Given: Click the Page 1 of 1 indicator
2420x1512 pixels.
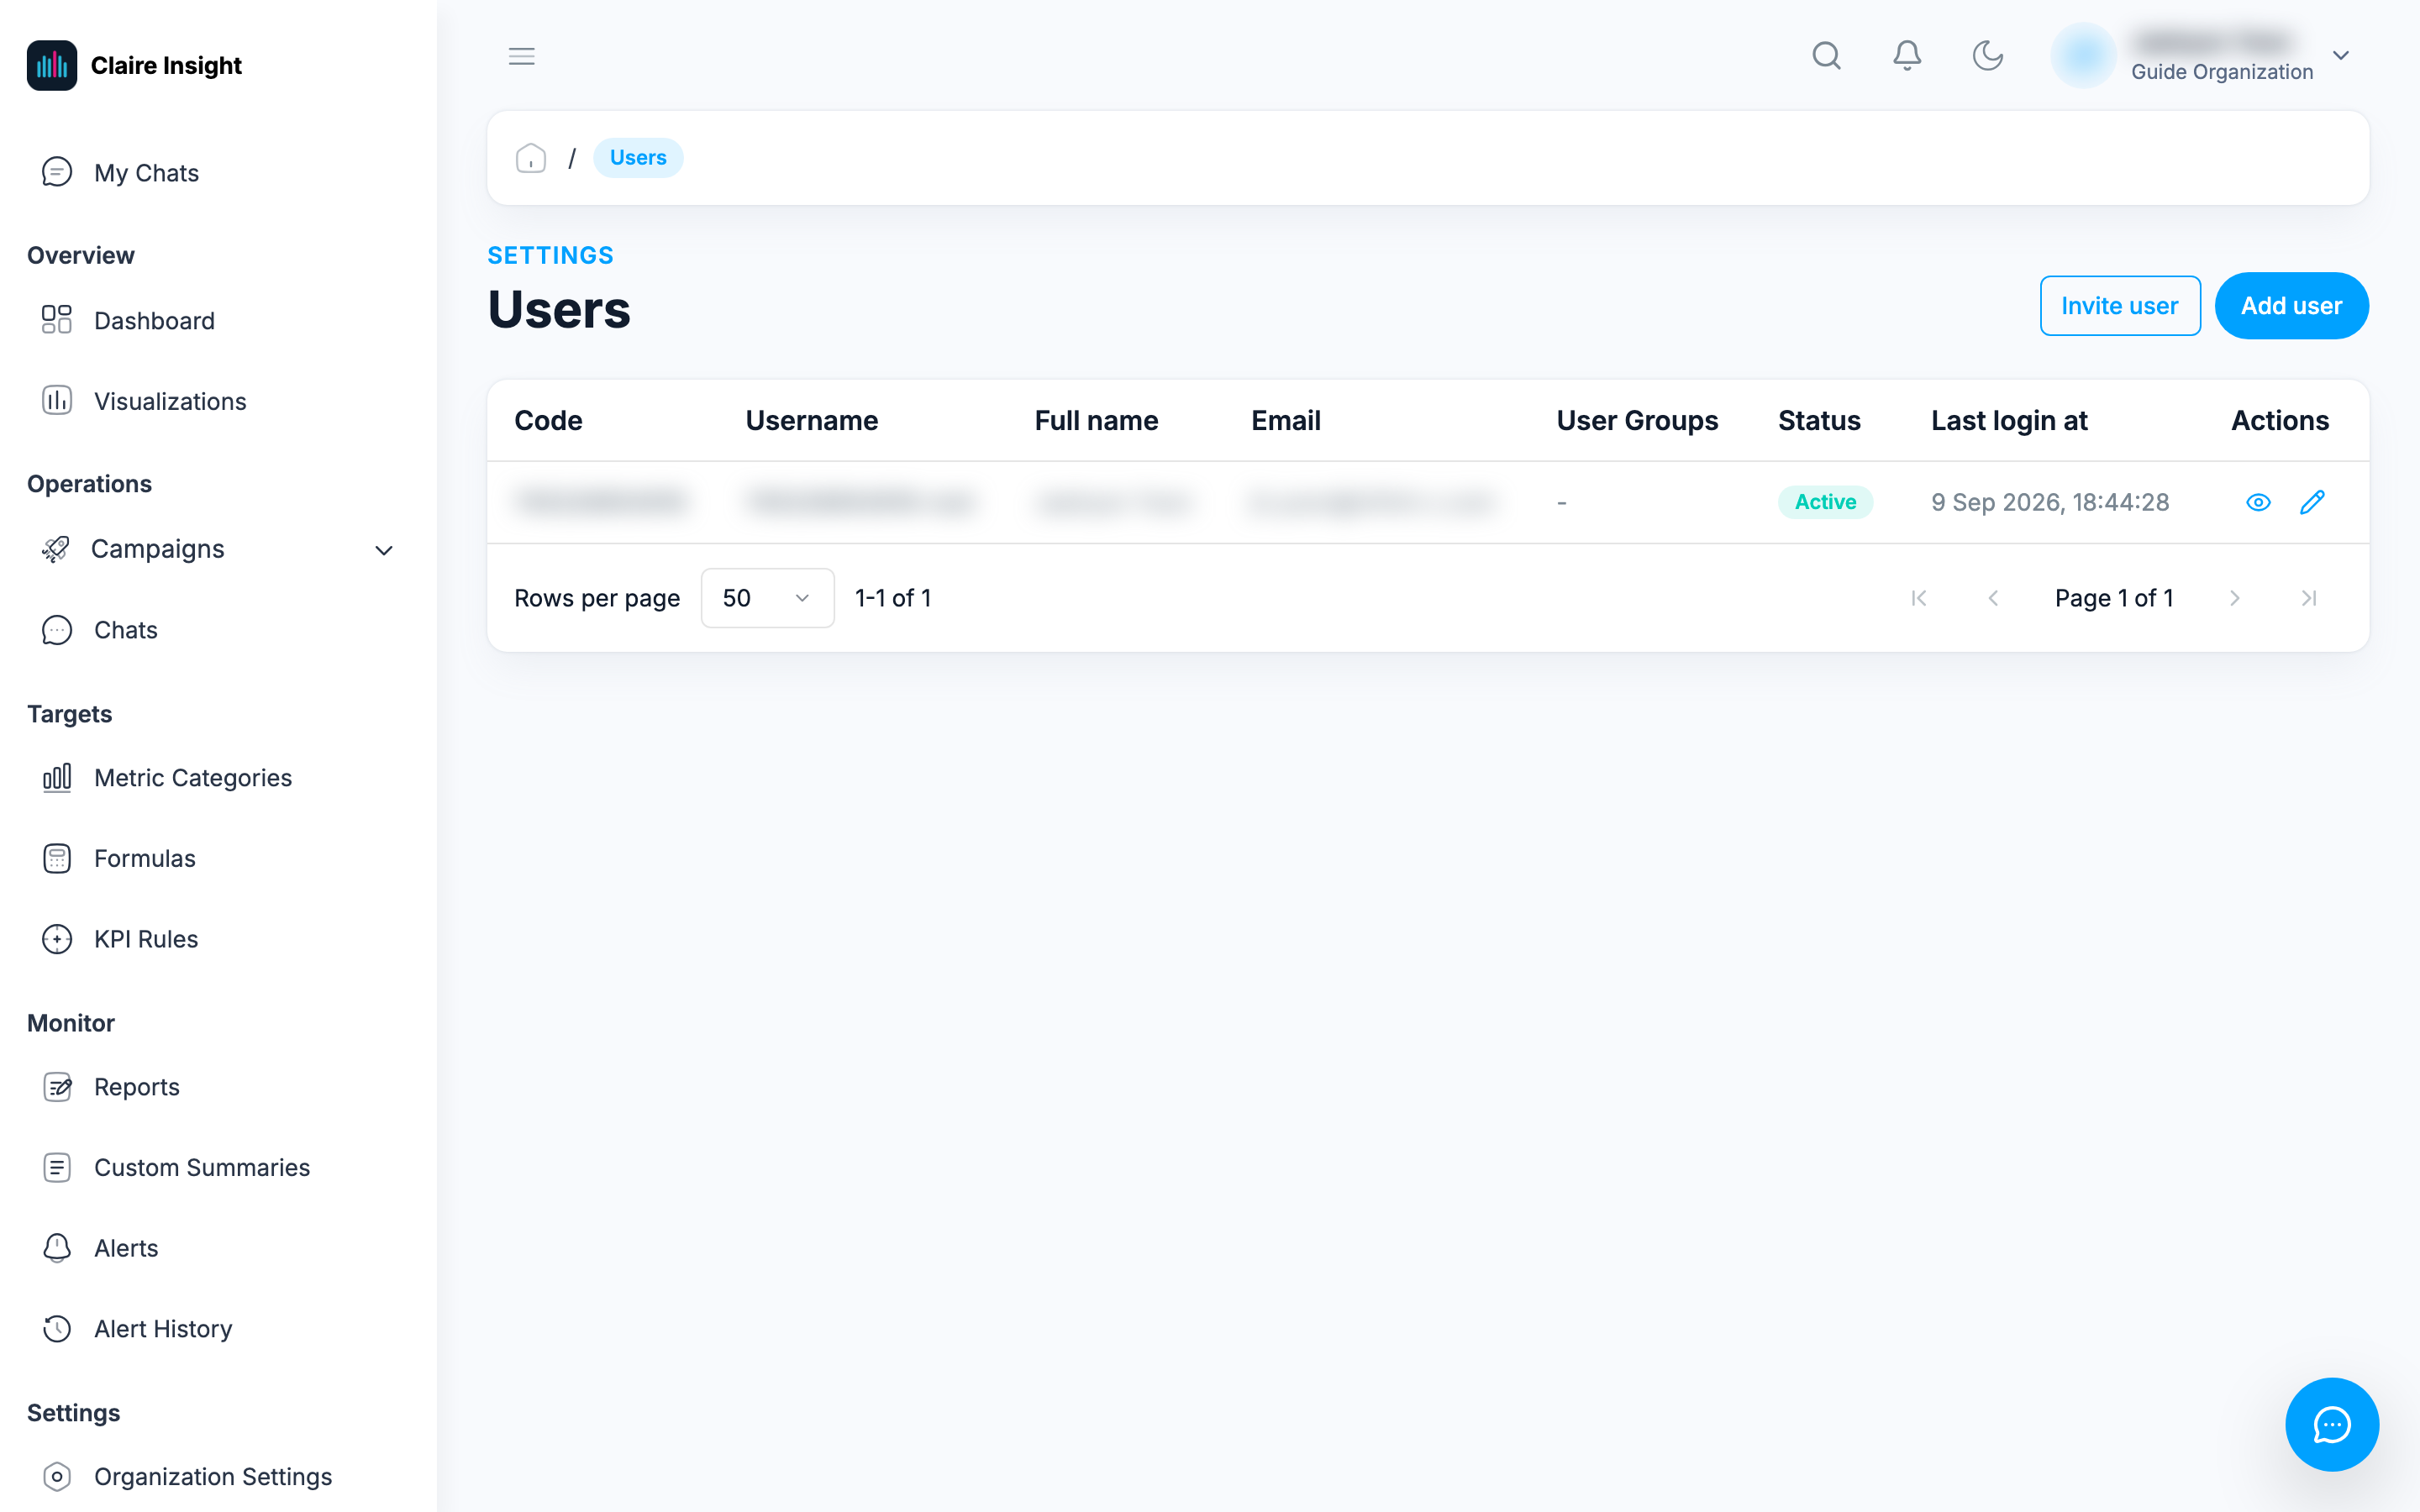Looking at the screenshot, I should [x=2114, y=598].
